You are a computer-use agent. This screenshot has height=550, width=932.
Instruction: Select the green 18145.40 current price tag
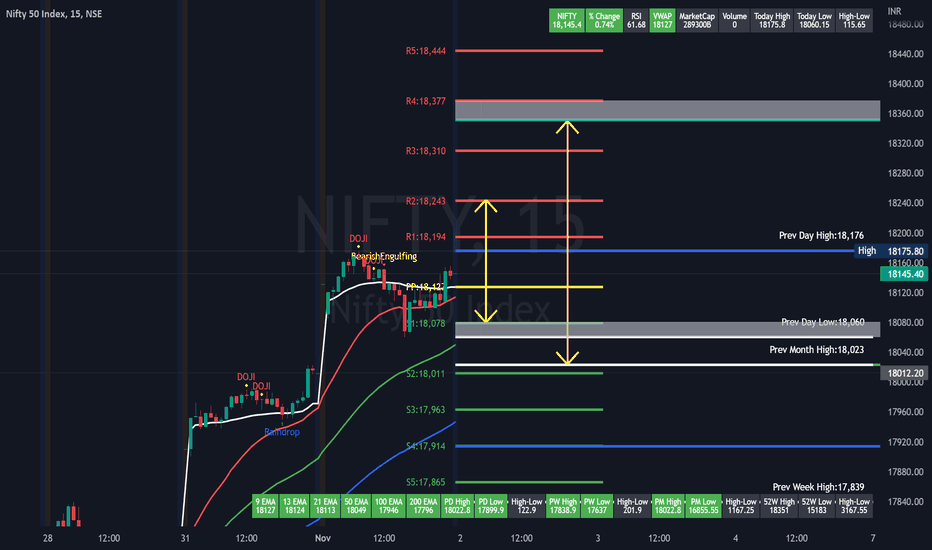coord(903,274)
